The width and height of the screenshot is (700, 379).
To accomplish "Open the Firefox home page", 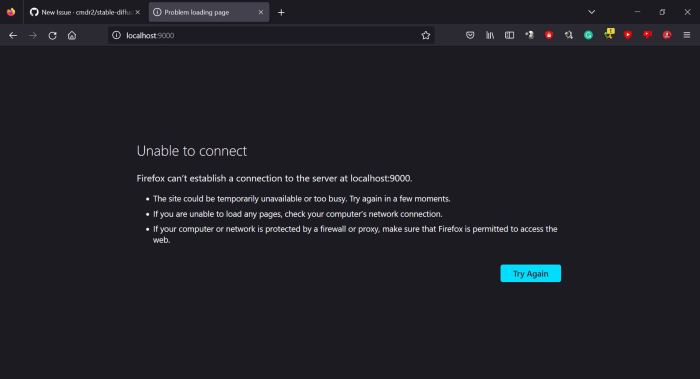I will pos(72,35).
